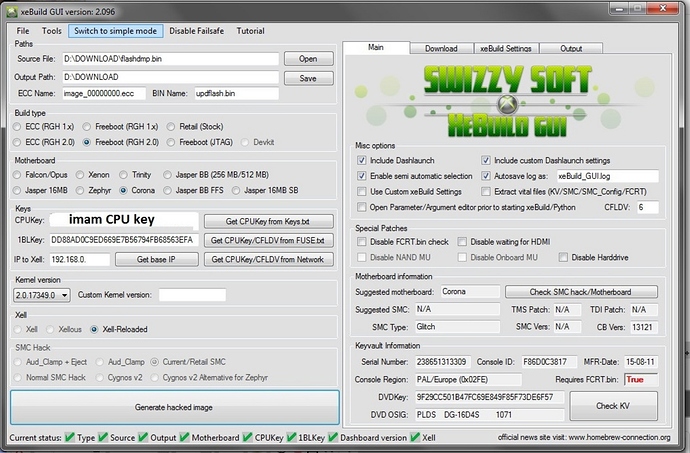Click the DVDKey value field
The image size is (690, 453).
[489, 397]
